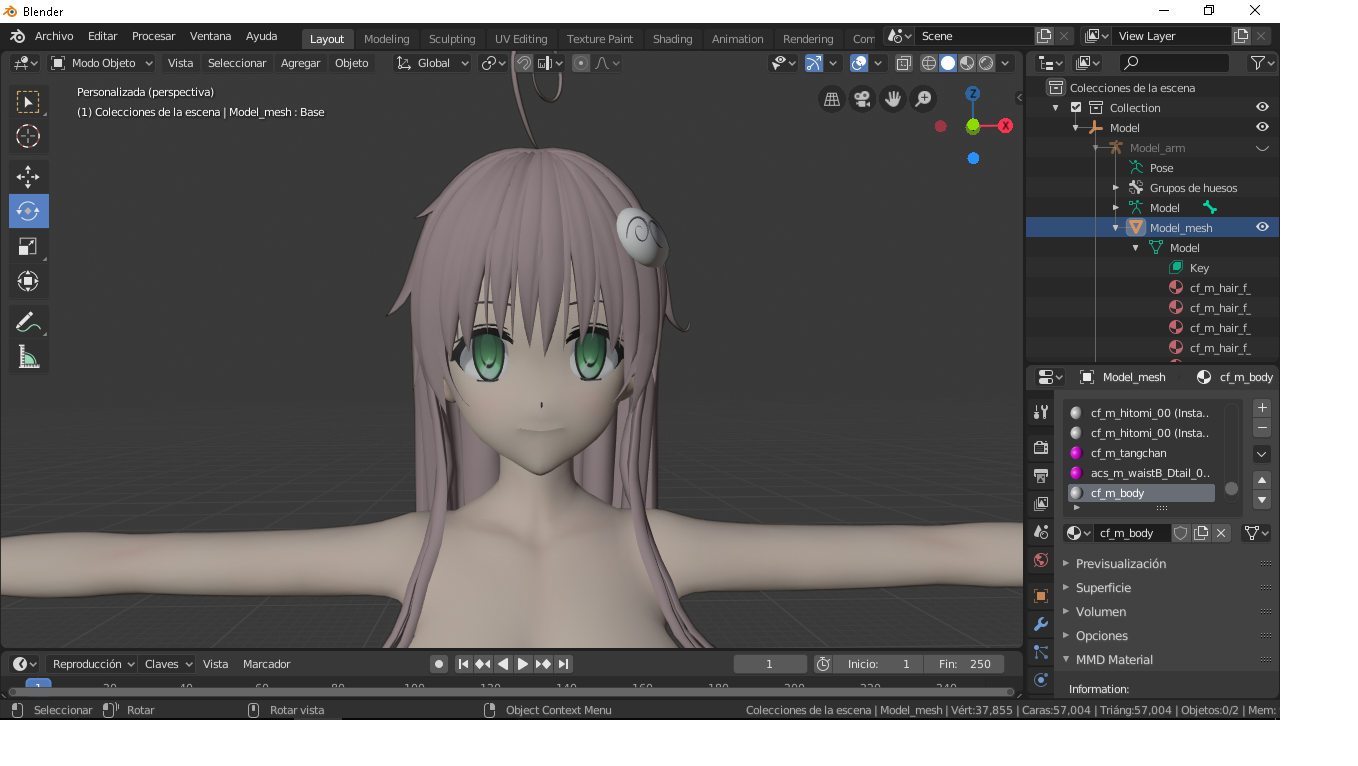
Task: Pick the Scale tool
Action: coord(28,246)
